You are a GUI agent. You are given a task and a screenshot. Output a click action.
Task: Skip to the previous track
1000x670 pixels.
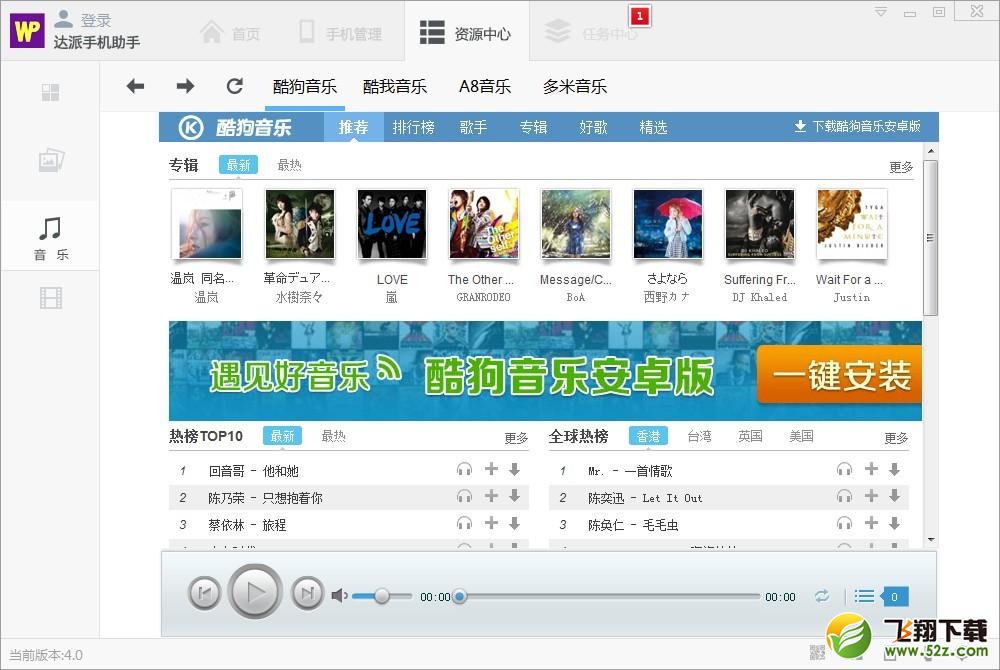click(x=205, y=594)
